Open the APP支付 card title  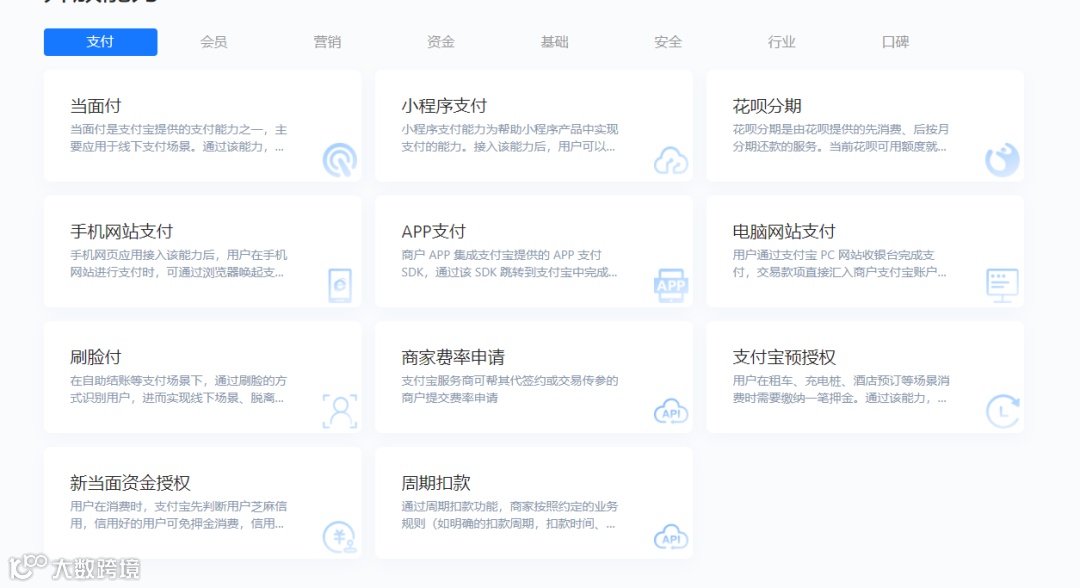tap(433, 231)
